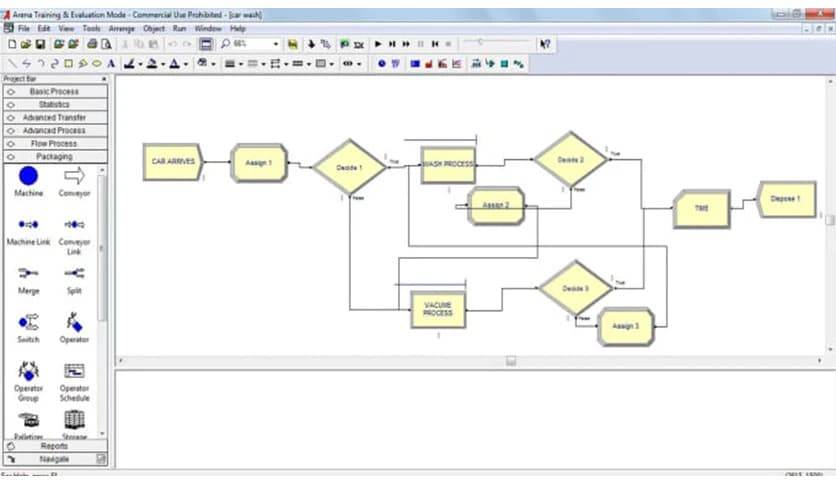
Task: Open the File menu
Action: coord(24,28)
